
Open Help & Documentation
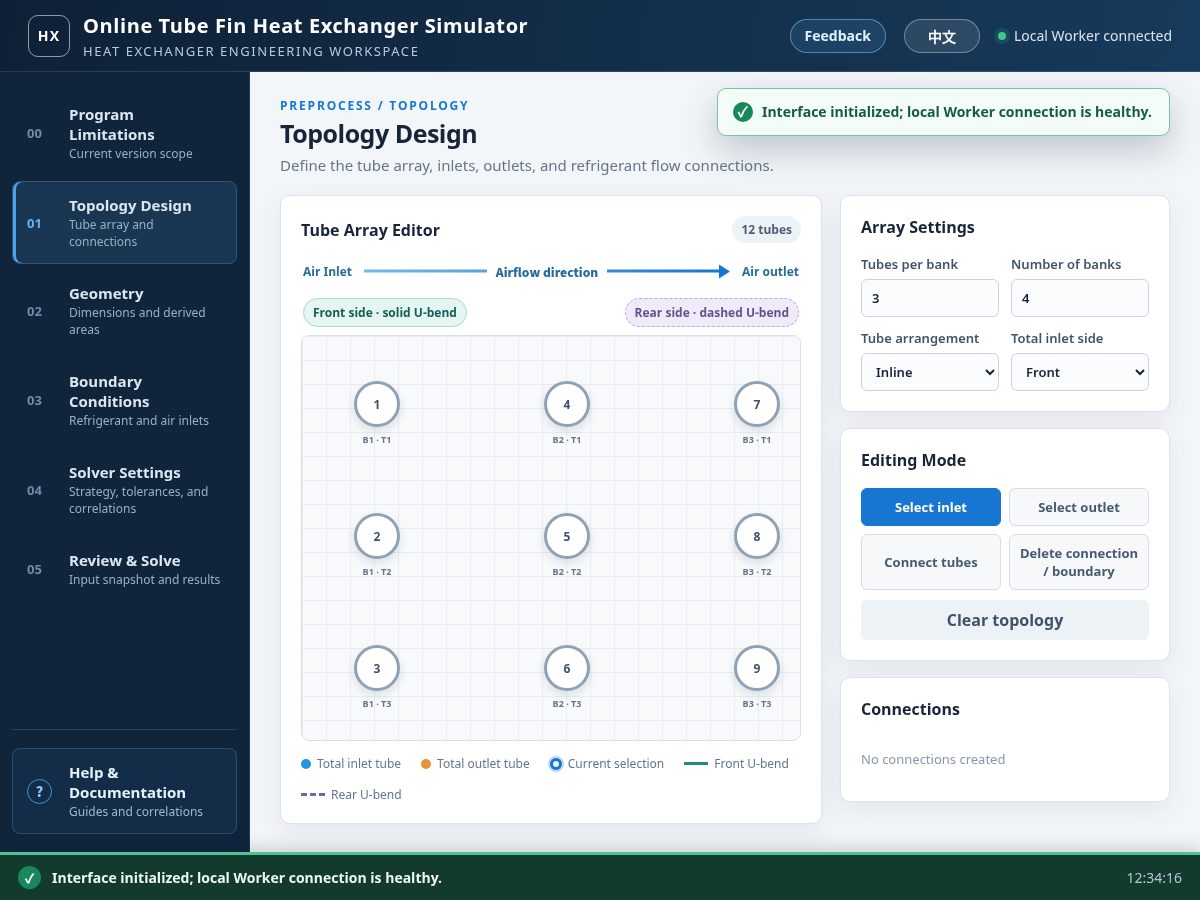125,791
